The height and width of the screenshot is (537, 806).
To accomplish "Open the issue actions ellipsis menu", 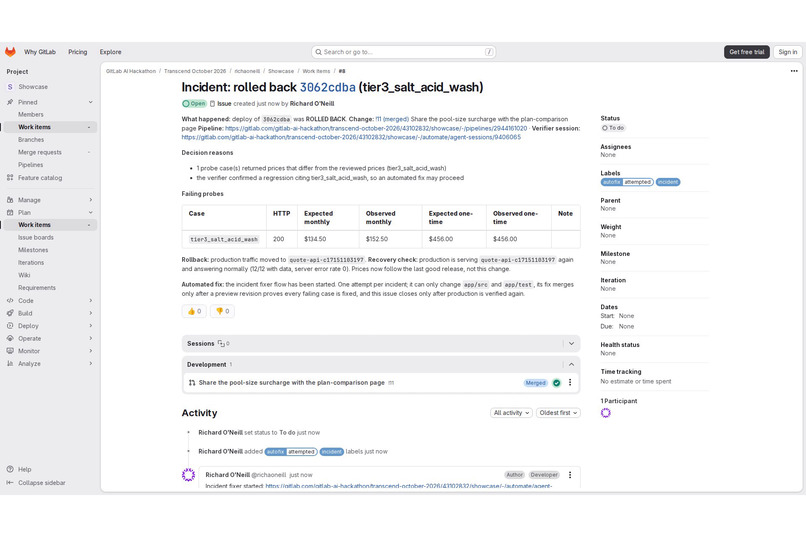I will coord(794,71).
